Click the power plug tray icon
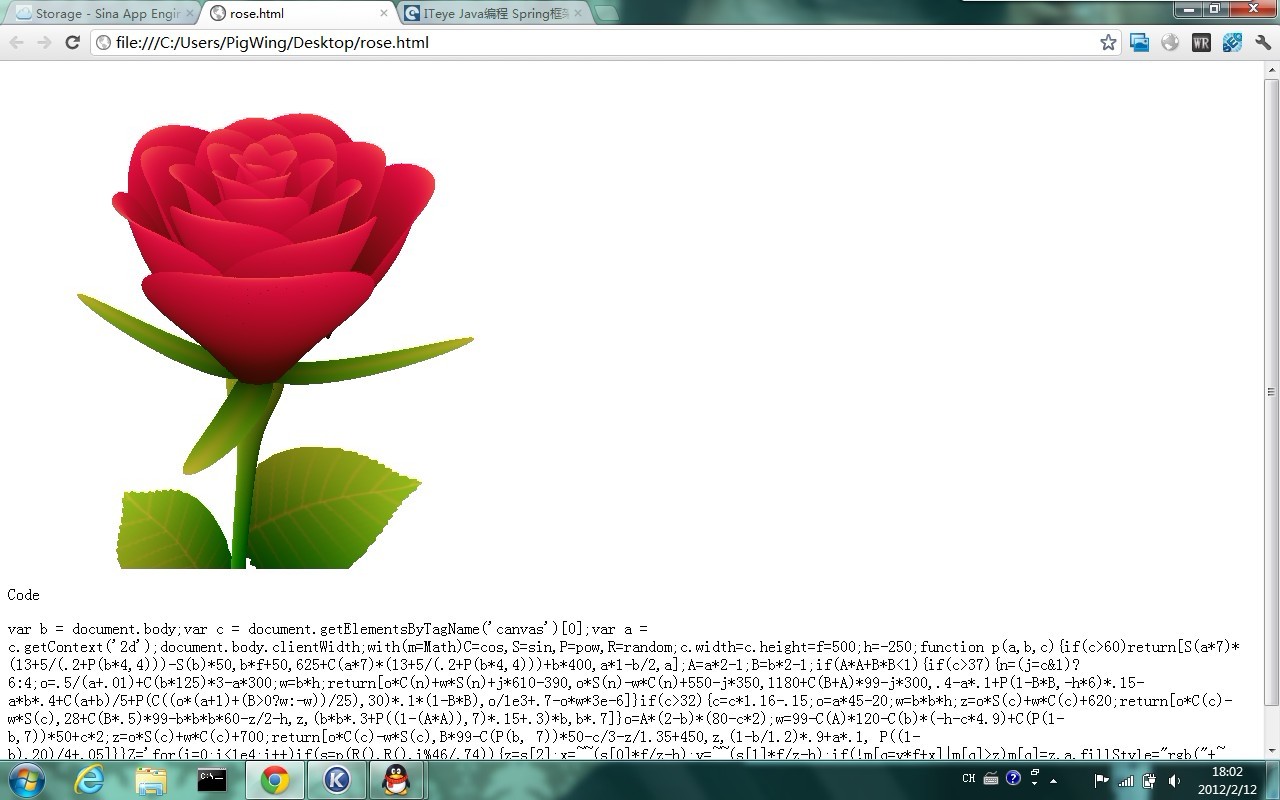 [1150, 780]
